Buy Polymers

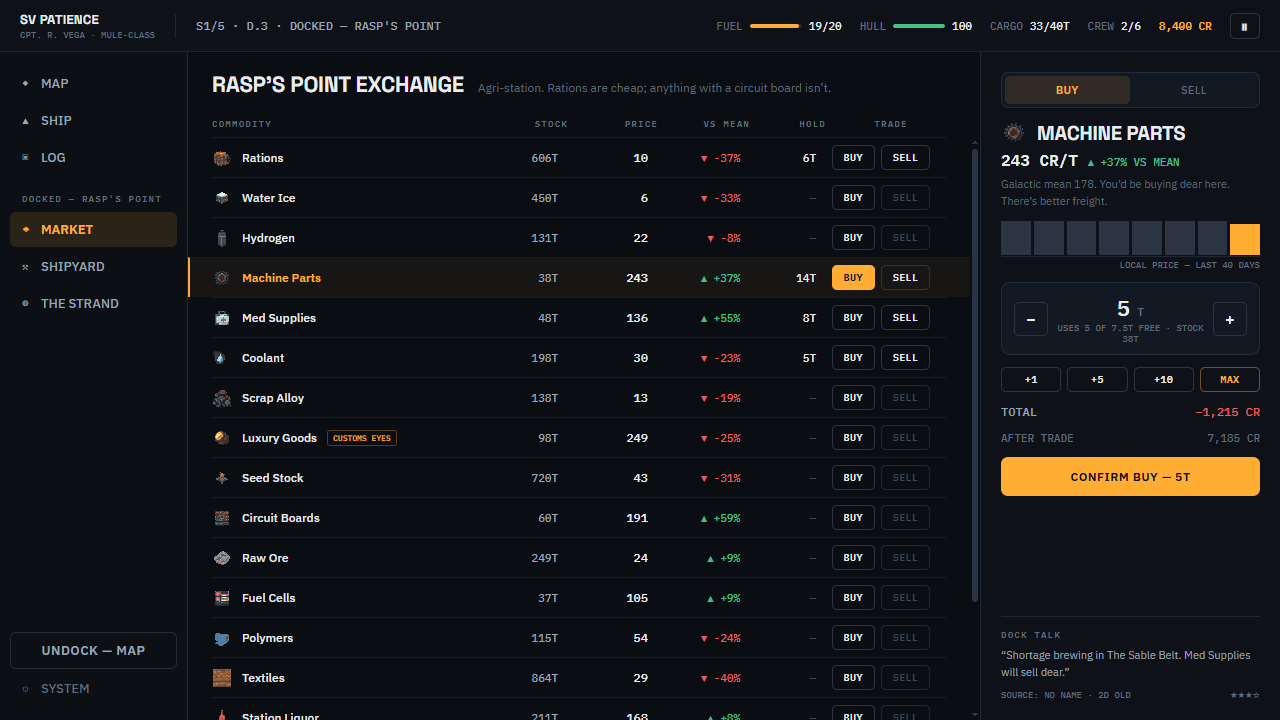pos(853,638)
